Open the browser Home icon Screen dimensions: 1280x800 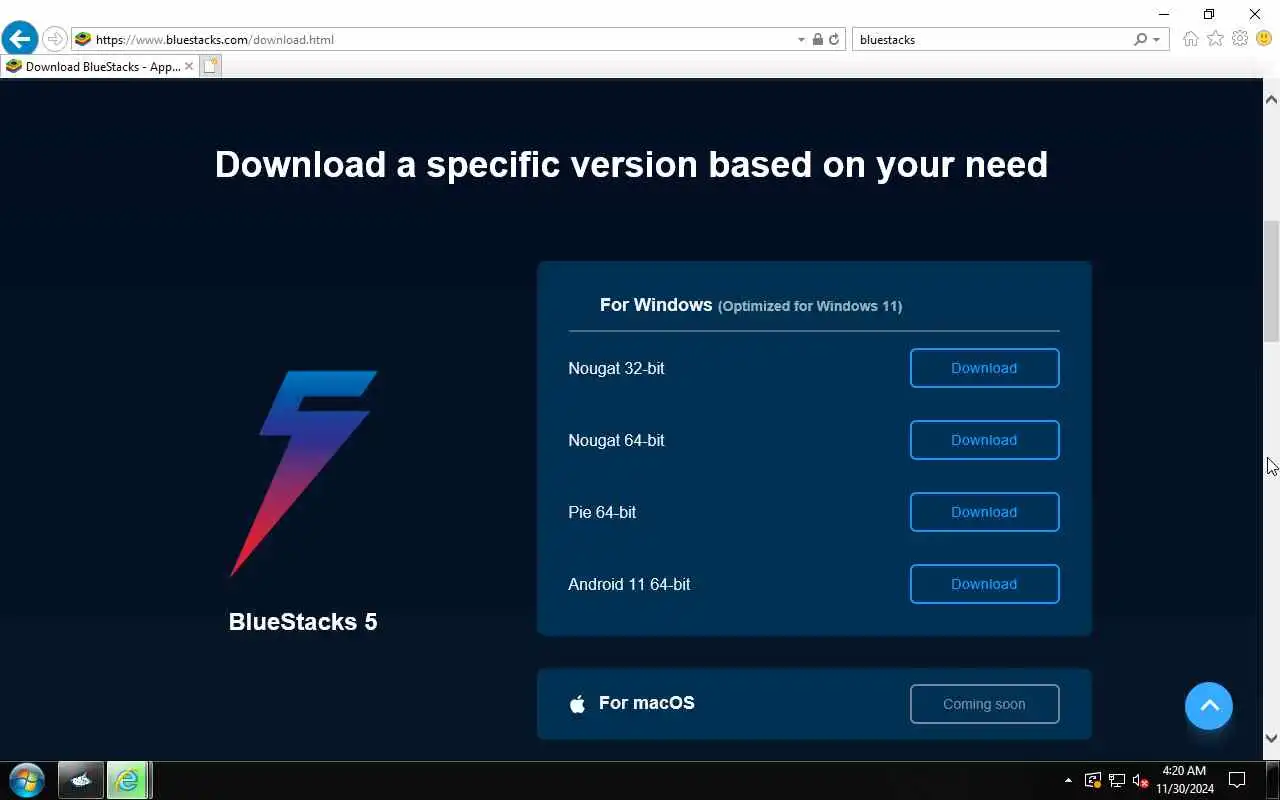tap(1190, 39)
